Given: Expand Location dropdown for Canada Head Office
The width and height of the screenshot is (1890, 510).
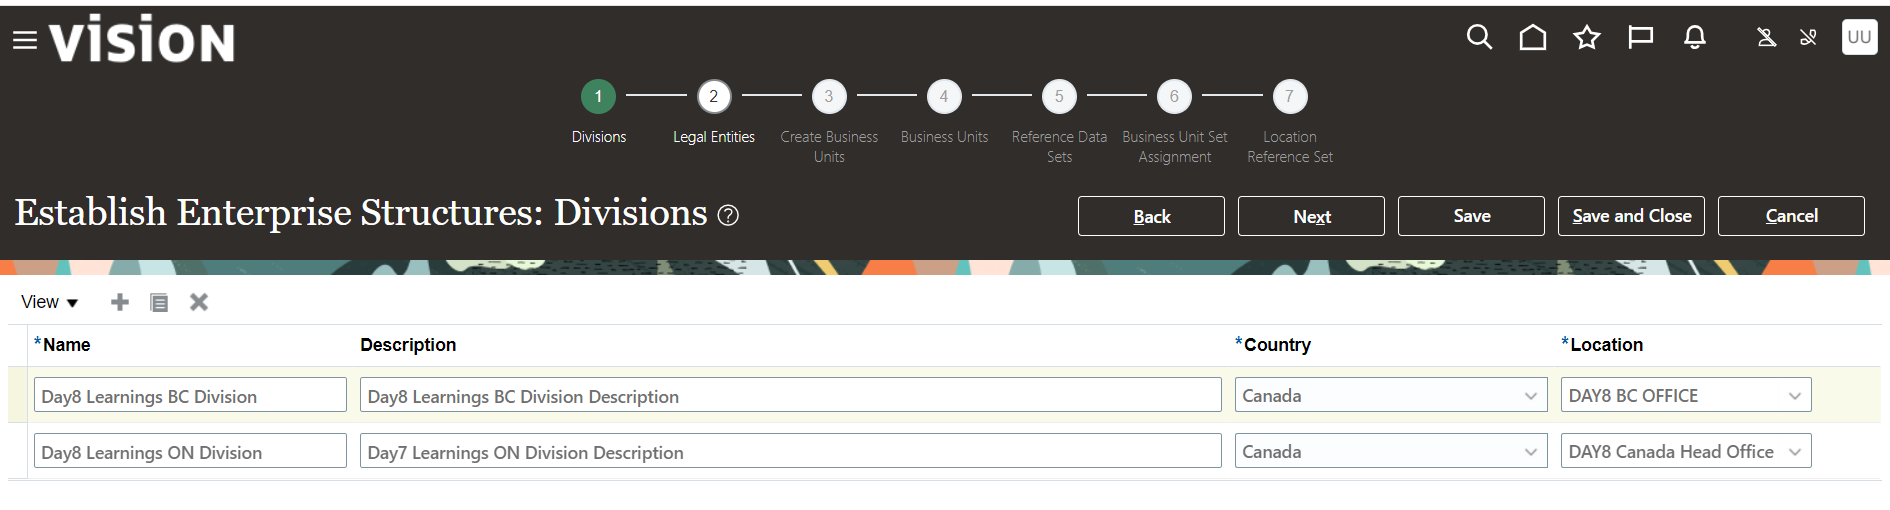Looking at the screenshot, I should pos(1794,452).
